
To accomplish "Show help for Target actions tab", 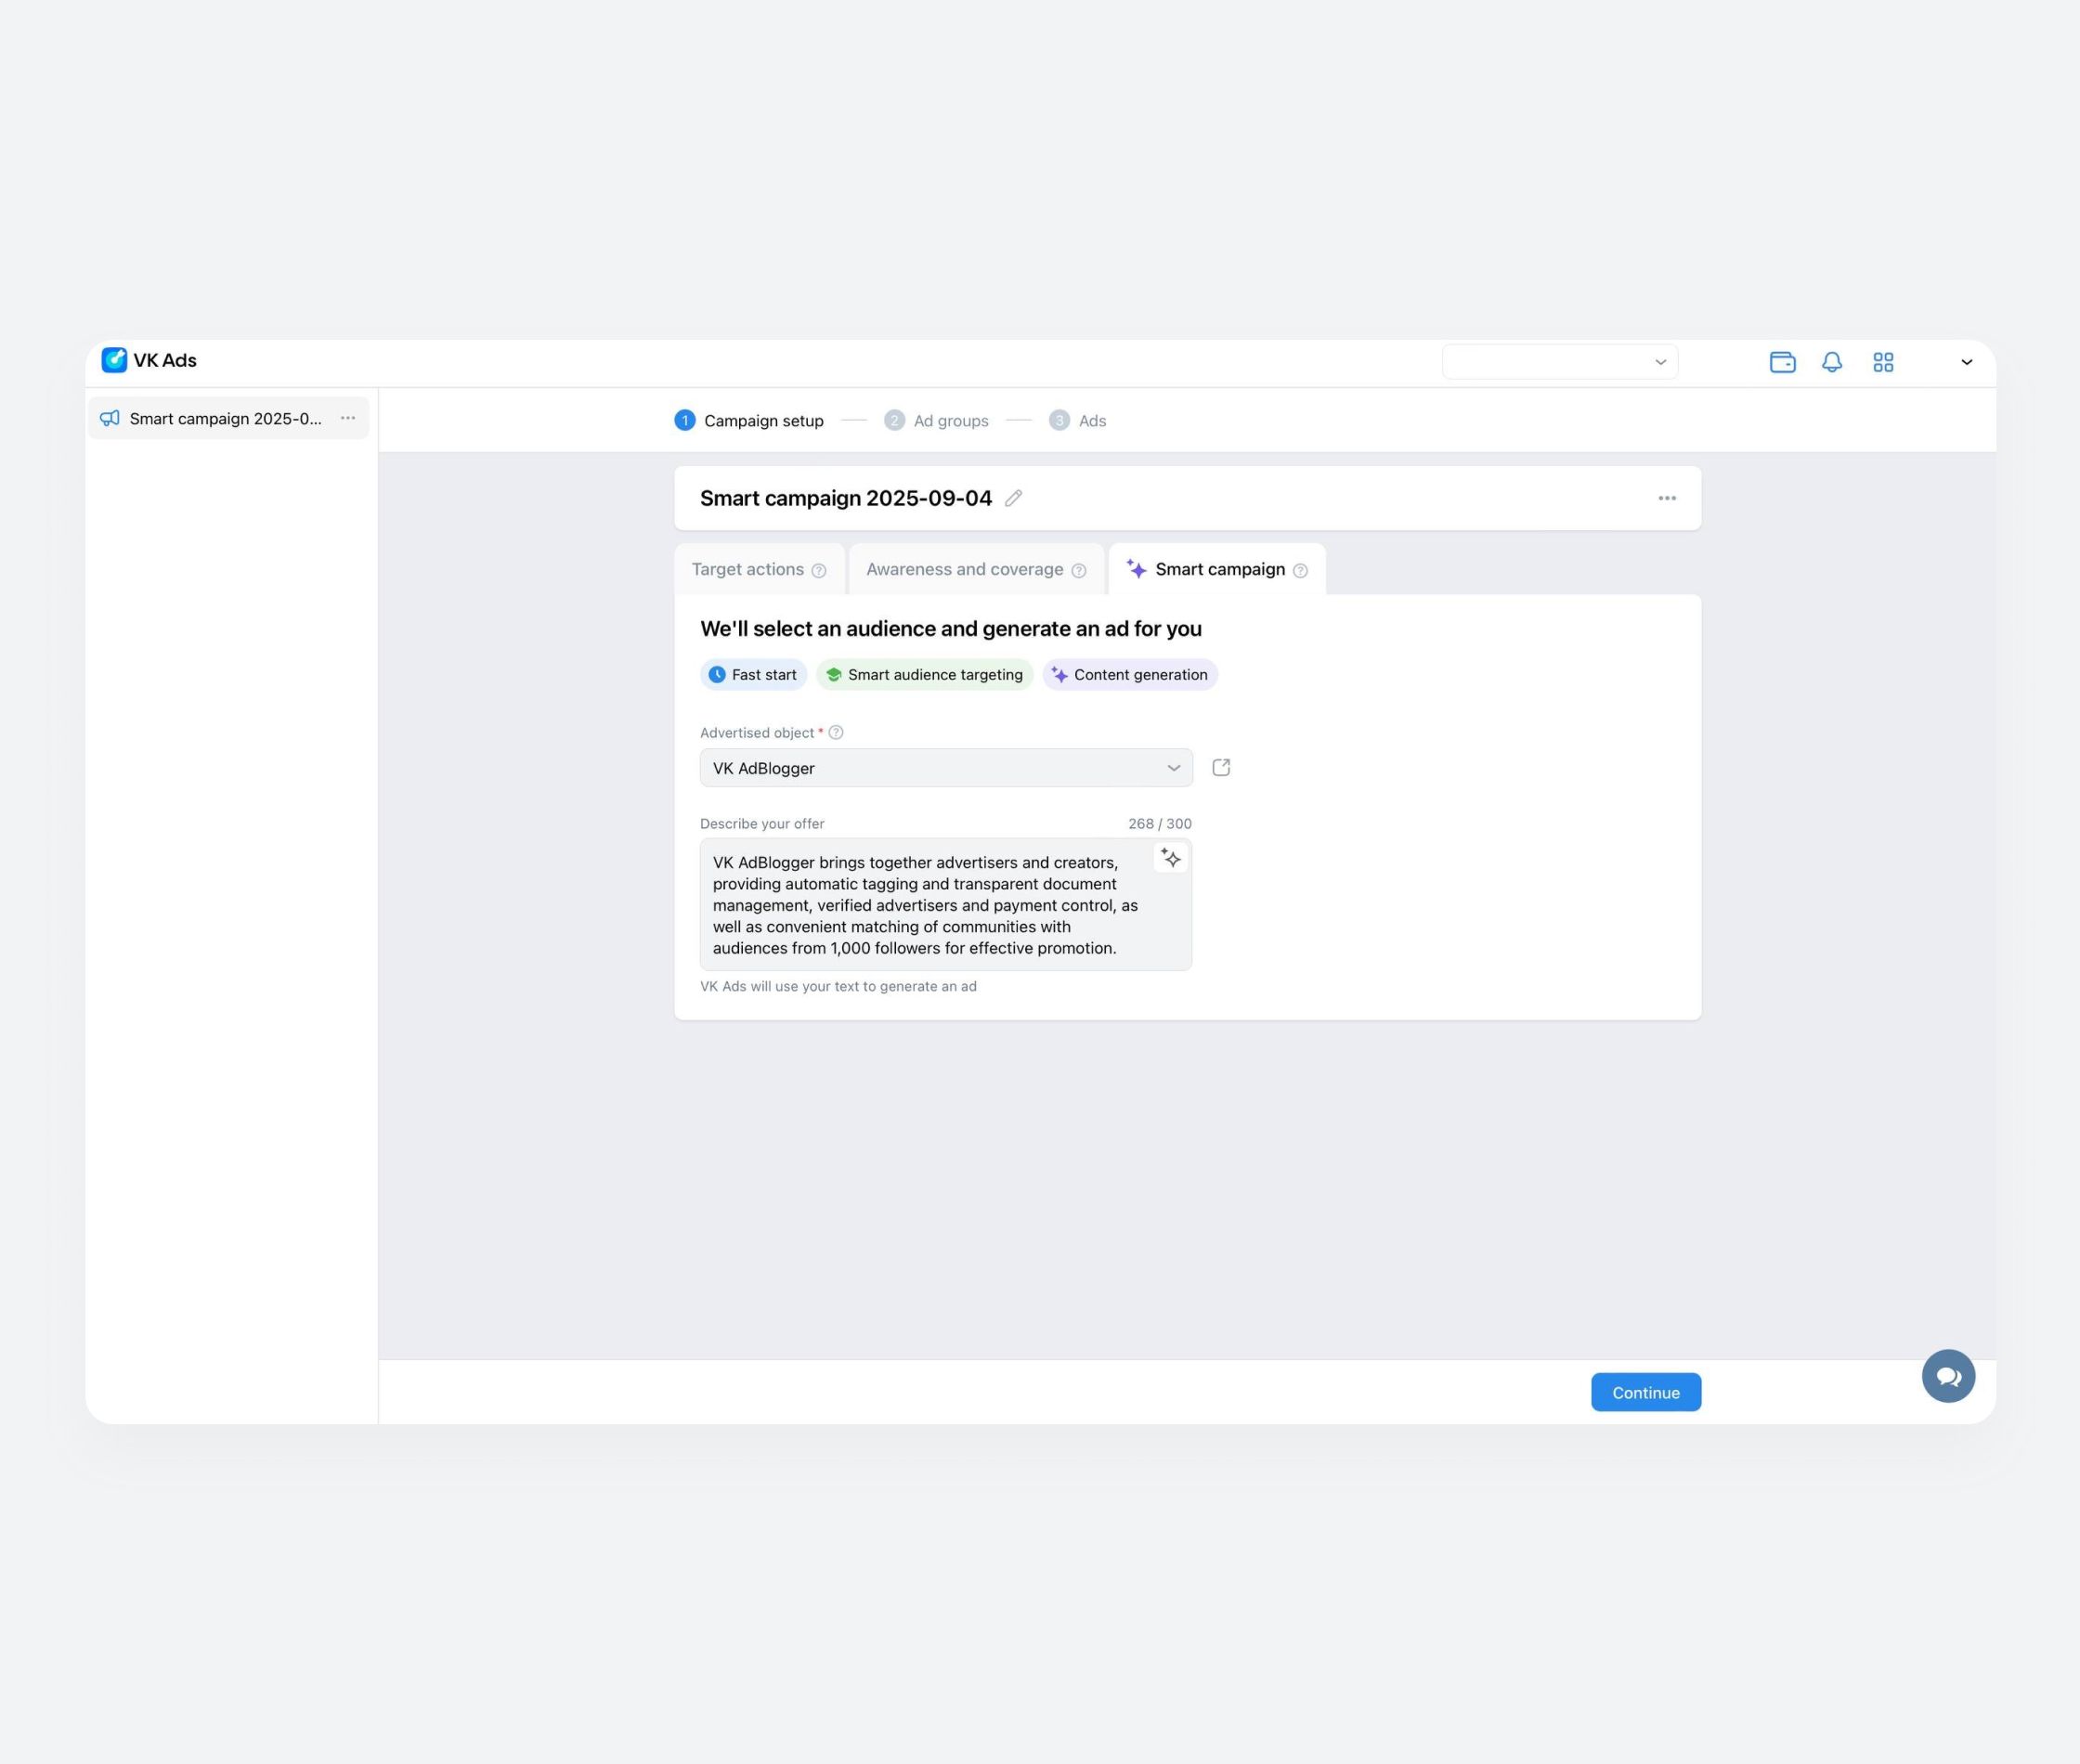I will pos(820,570).
